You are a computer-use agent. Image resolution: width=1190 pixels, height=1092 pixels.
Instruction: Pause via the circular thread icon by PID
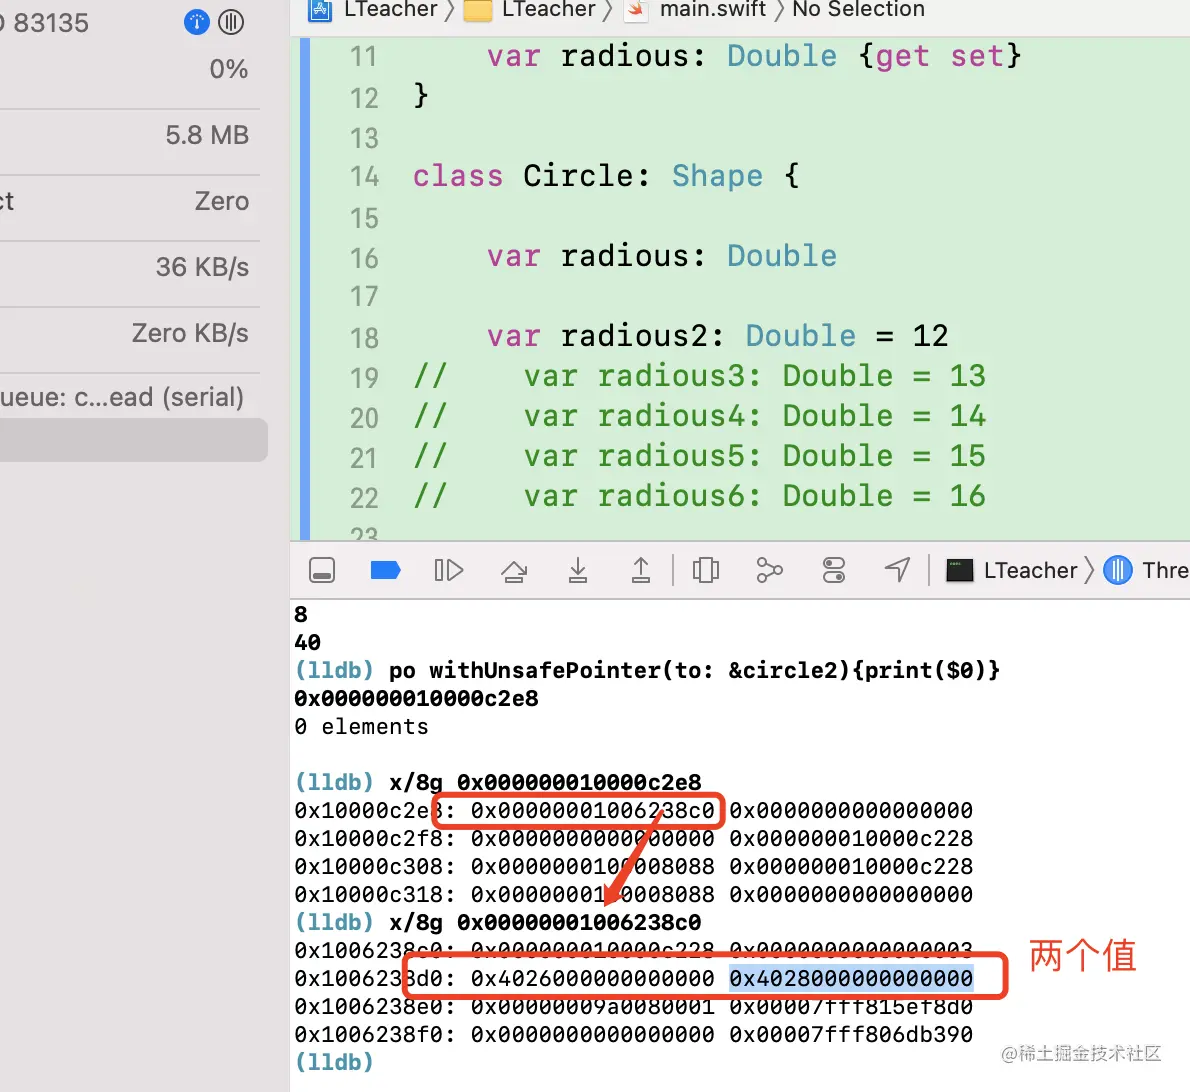(x=231, y=22)
